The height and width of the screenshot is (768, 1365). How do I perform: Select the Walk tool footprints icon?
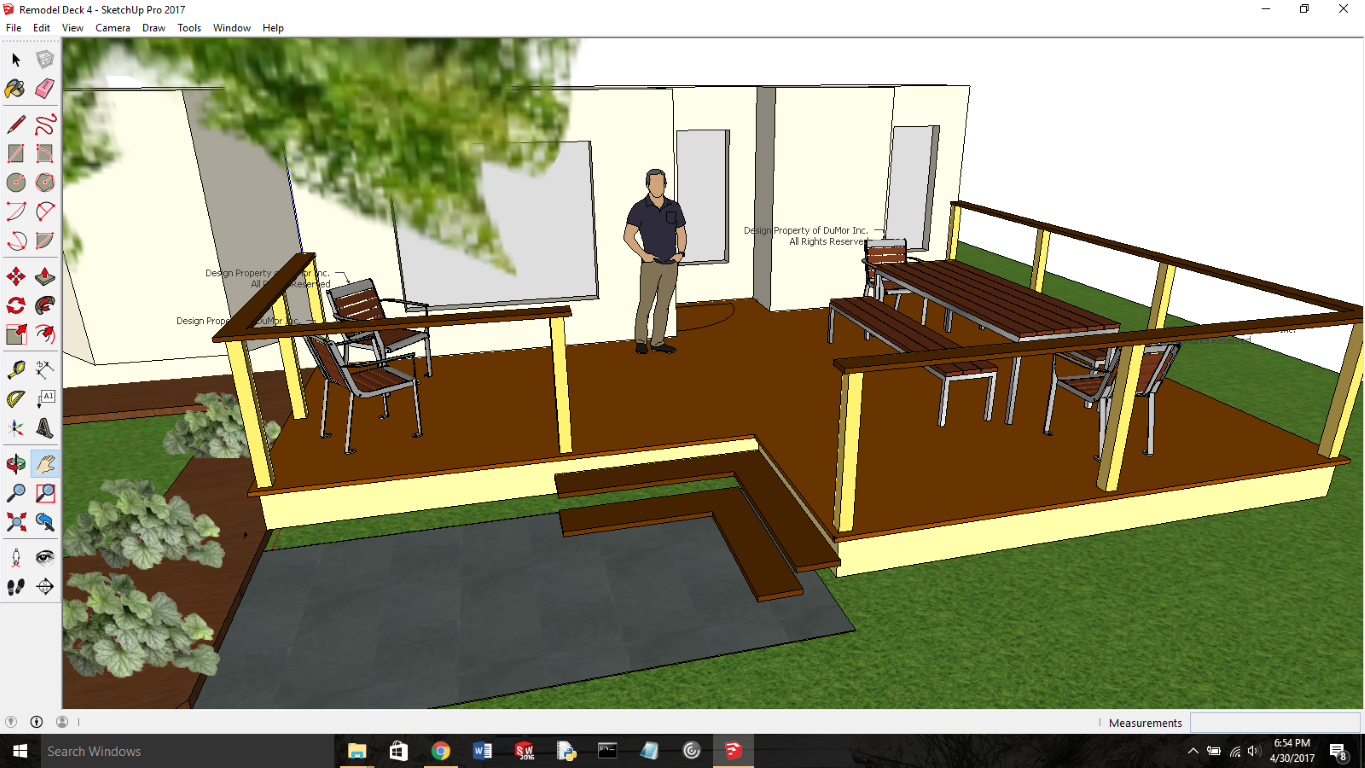[x=16, y=587]
